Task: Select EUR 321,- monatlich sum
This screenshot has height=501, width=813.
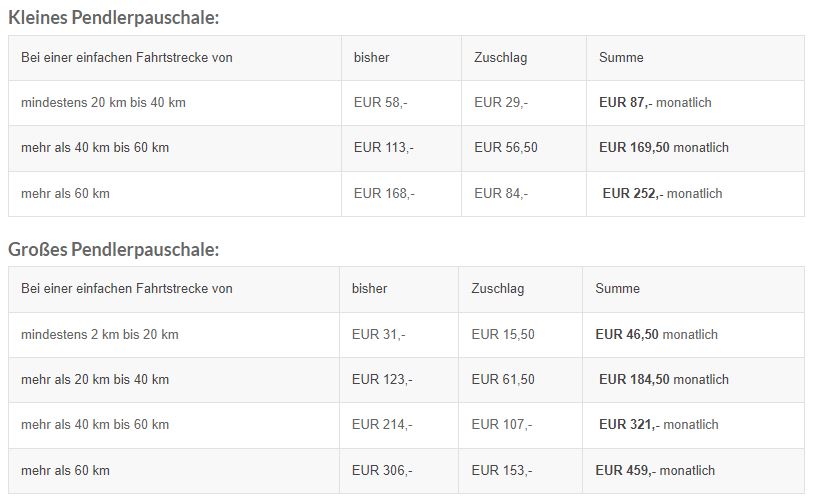Action: coord(658,425)
